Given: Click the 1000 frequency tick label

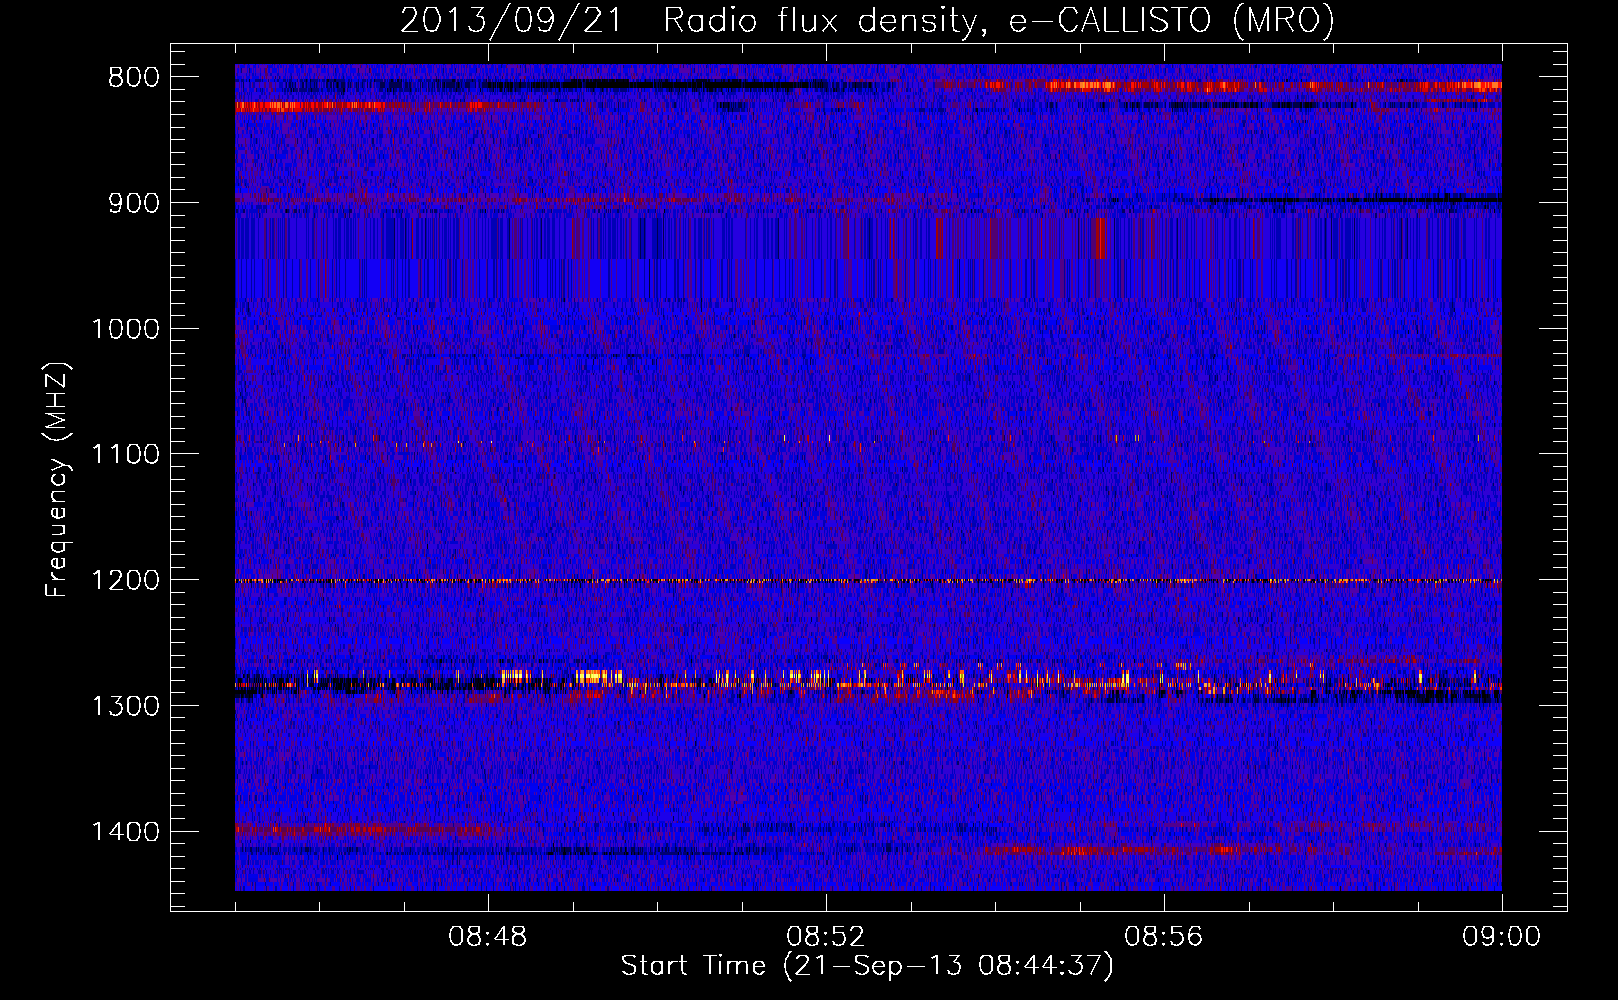Looking at the screenshot, I should click(125, 329).
